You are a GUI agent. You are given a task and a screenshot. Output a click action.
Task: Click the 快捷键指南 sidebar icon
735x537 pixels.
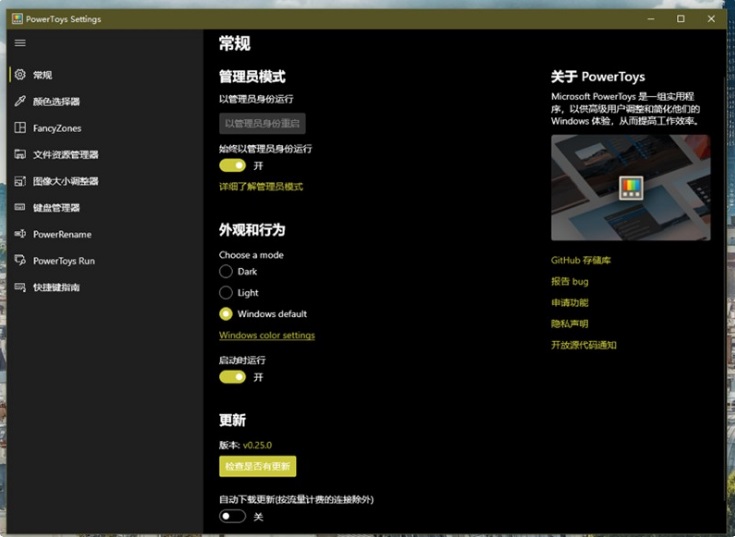tap(20, 287)
